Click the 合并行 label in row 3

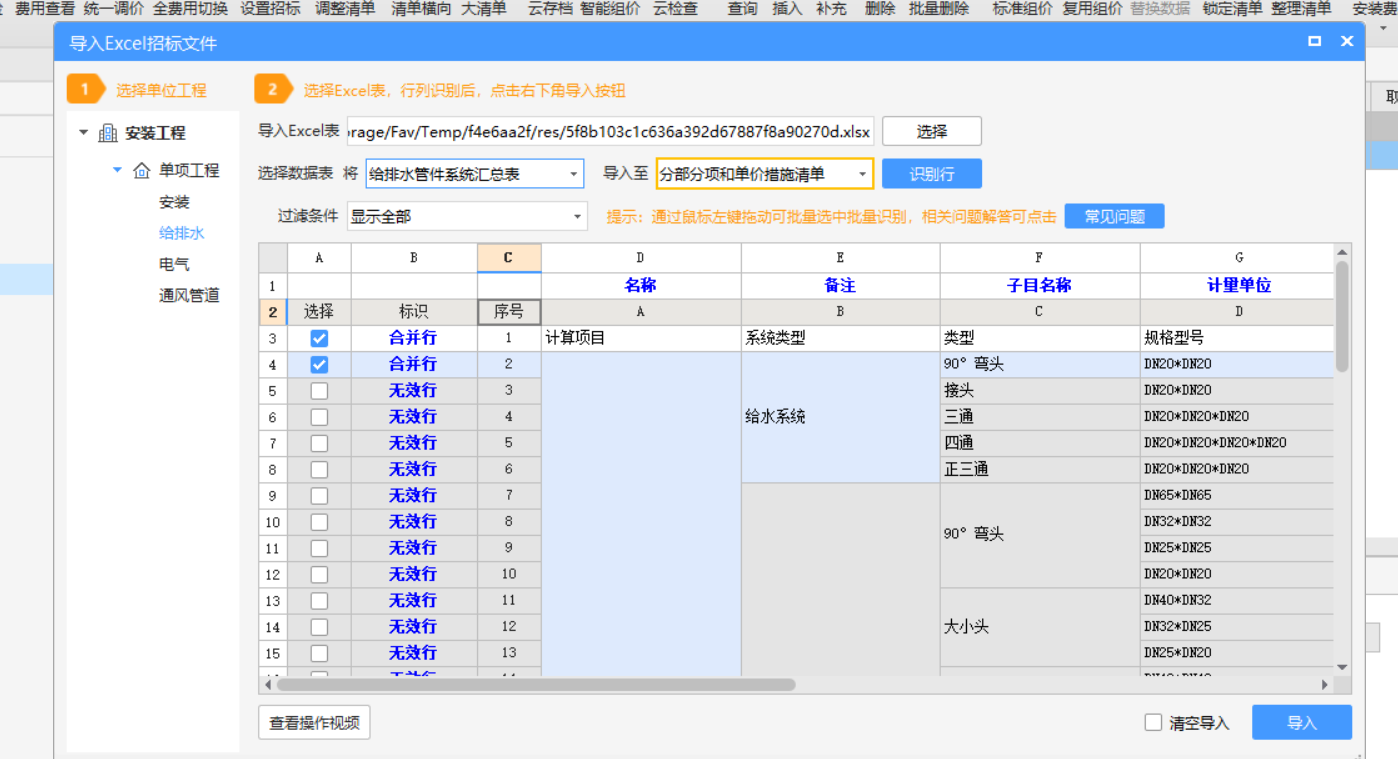pyautogui.click(x=413, y=339)
